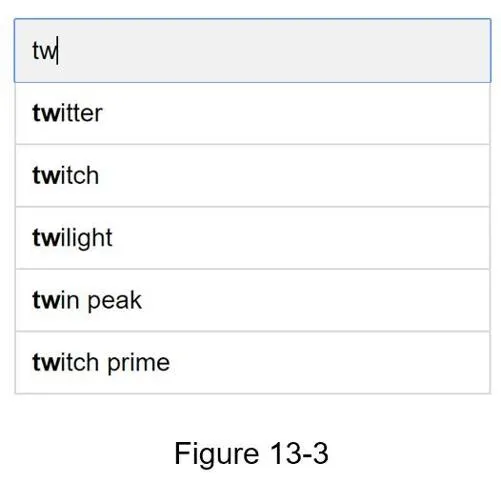This screenshot has height=483, width=501.
Task: Click the Figure 13-3 caption
Action: click(251, 453)
